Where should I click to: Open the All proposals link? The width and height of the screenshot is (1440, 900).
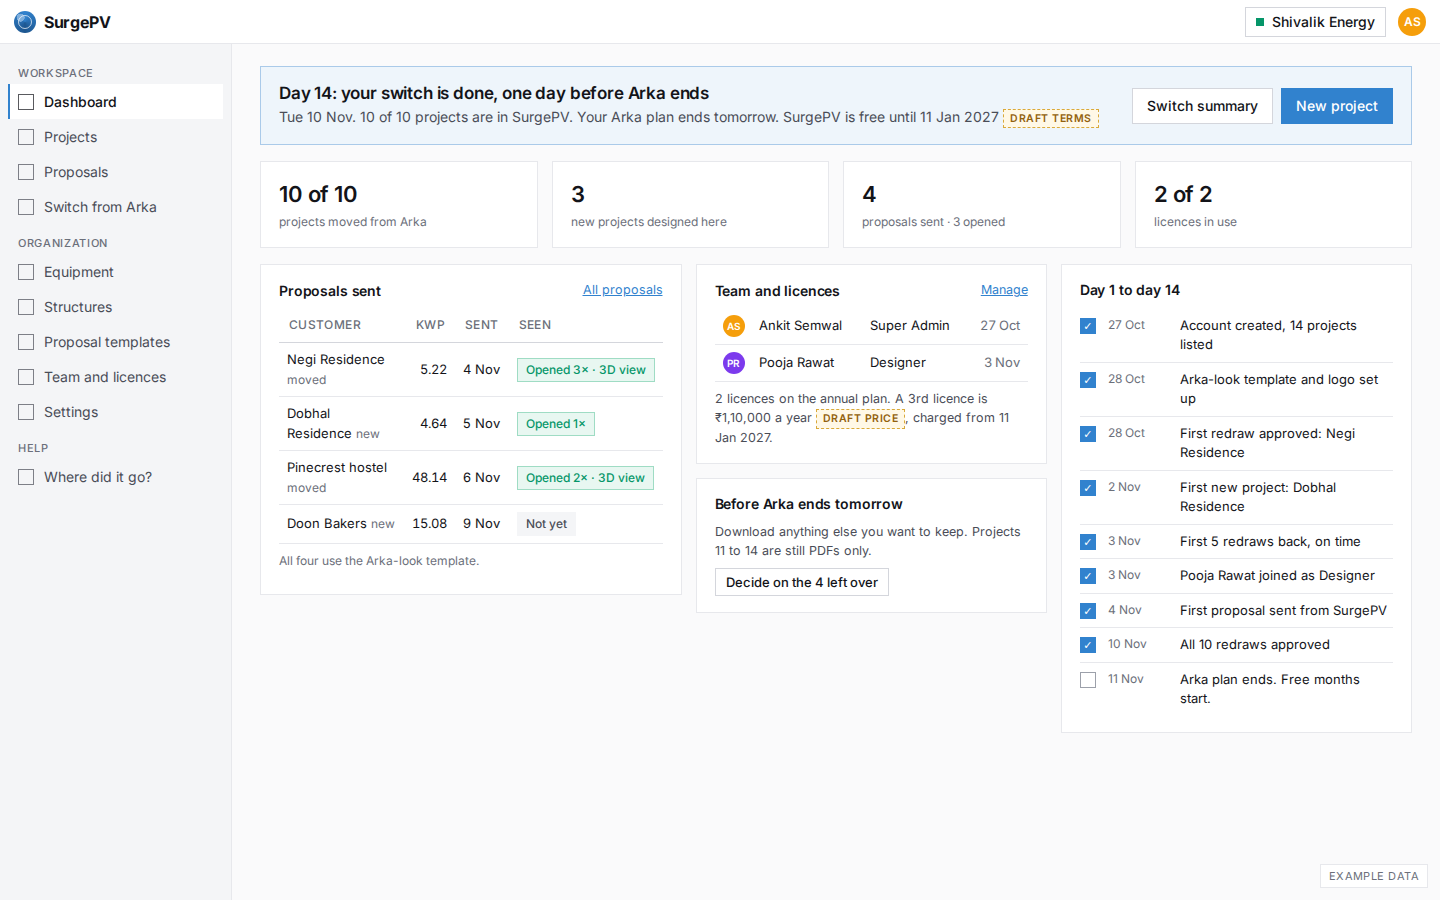coord(623,290)
